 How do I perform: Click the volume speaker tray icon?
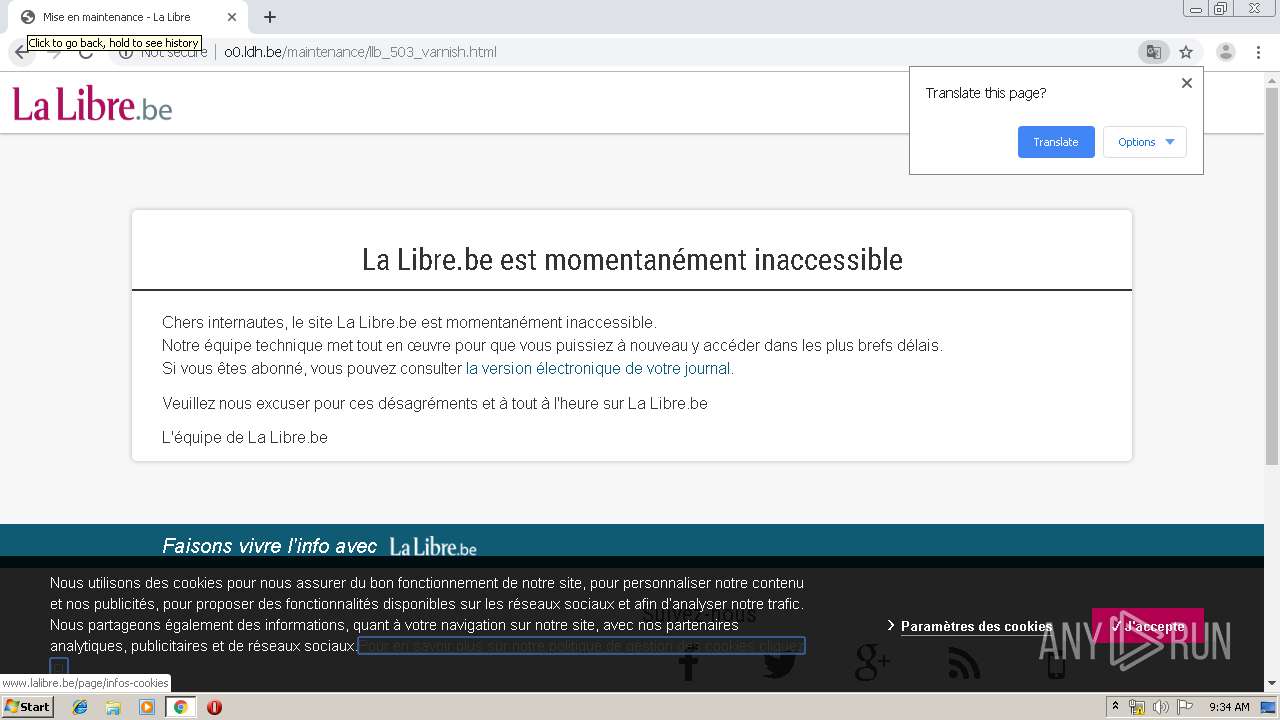pos(1160,707)
